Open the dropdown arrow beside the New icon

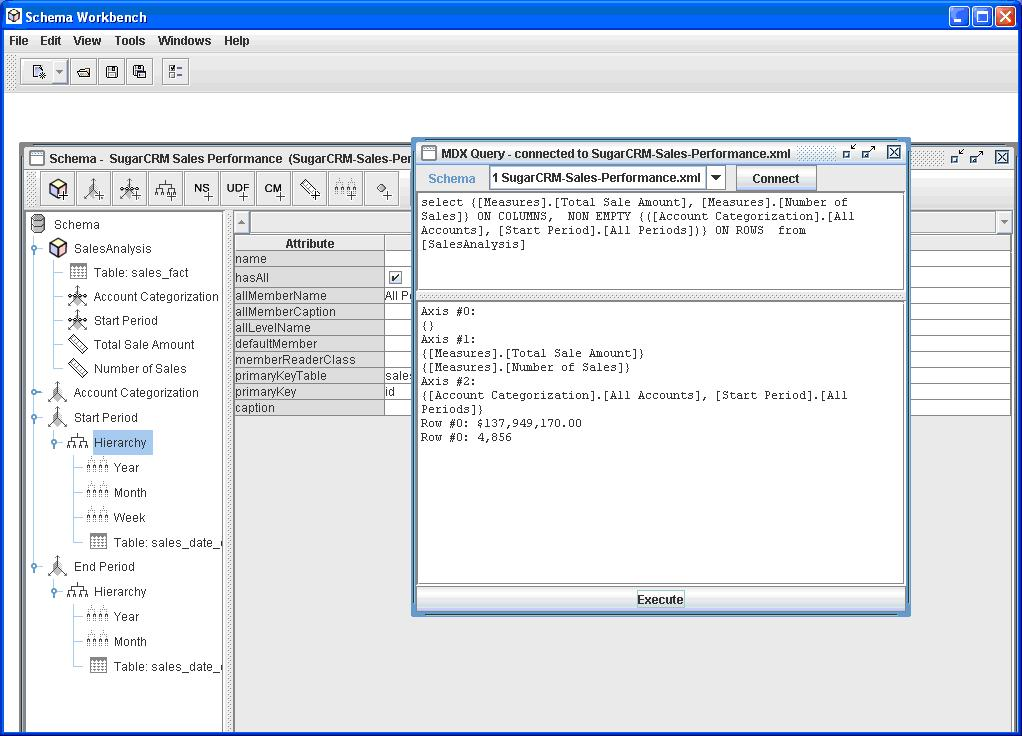tap(60, 72)
